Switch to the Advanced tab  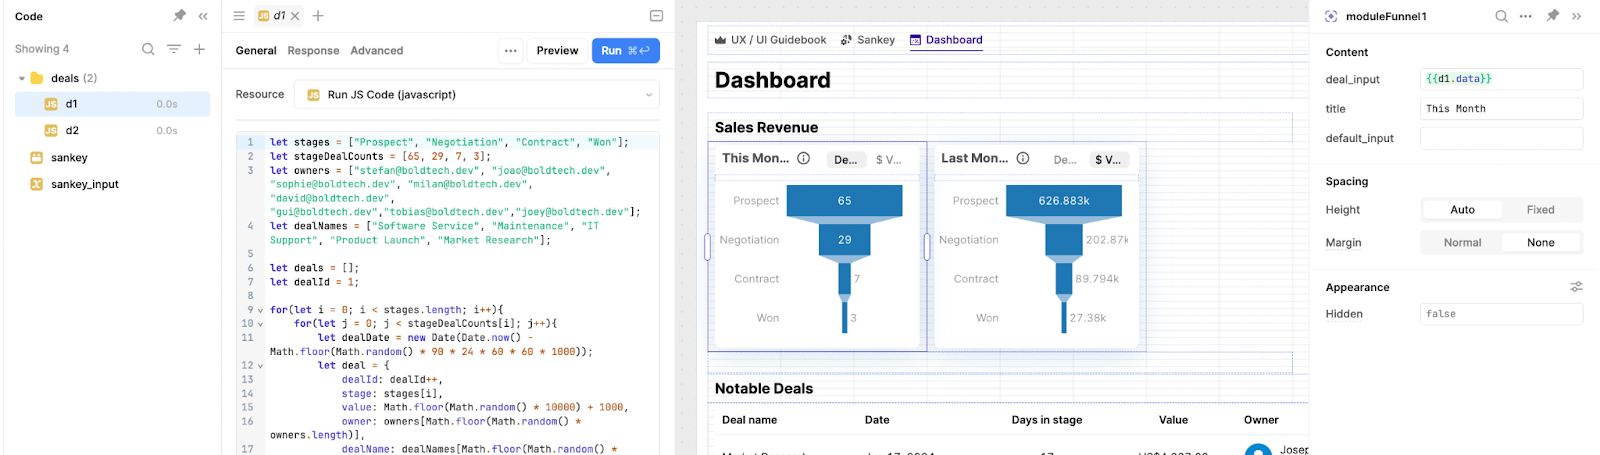tap(377, 51)
